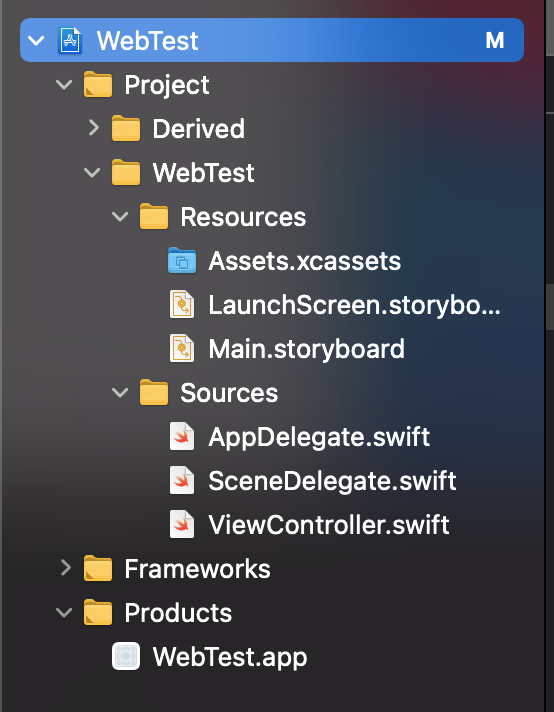This screenshot has height=712, width=554.
Task: Click the M modified status badge
Action: 495,40
